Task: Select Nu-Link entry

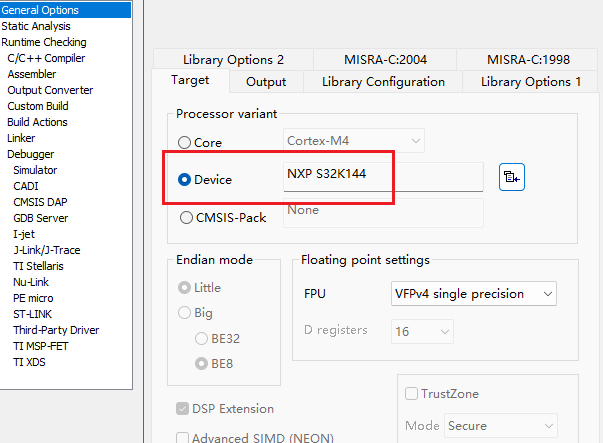Action: [x=31, y=282]
